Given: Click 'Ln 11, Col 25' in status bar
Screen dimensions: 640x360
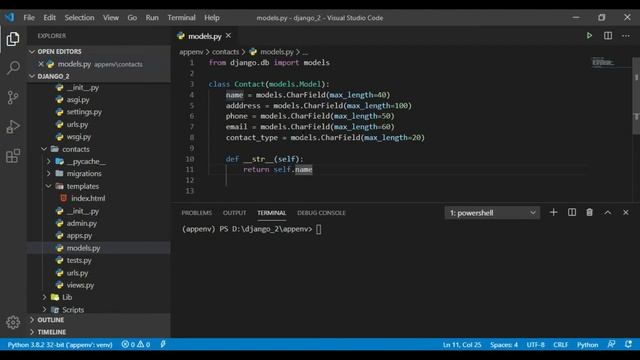Looking at the screenshot, I should [x=462, y=345].
